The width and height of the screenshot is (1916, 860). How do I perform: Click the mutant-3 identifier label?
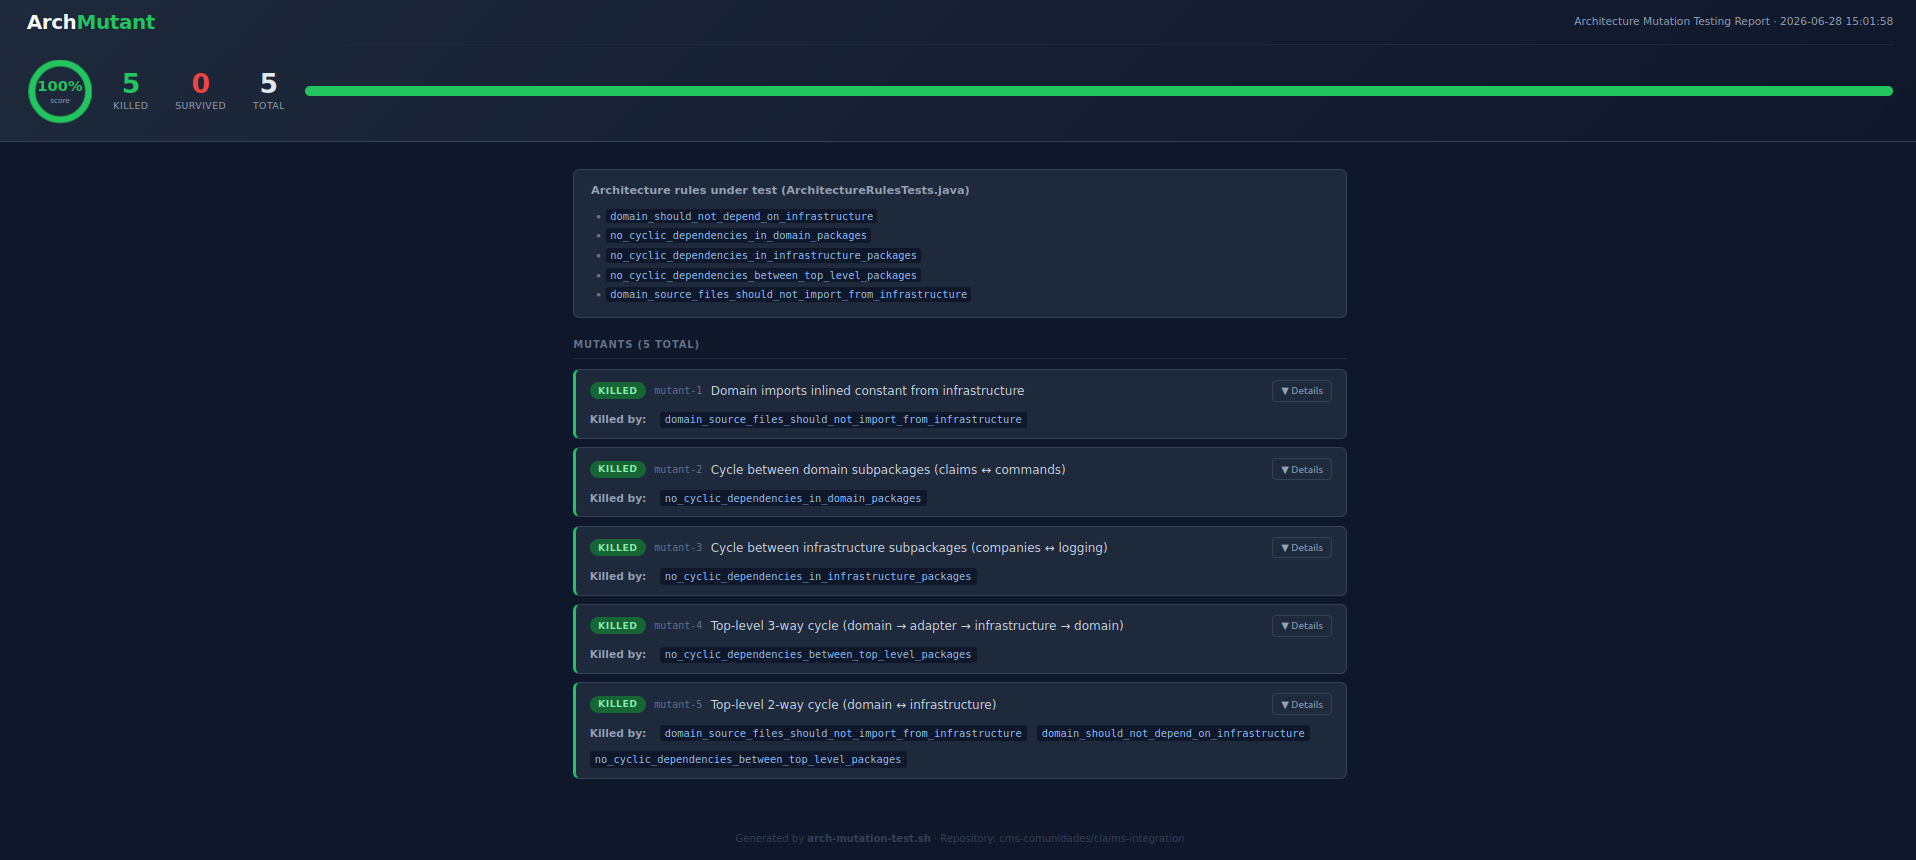pyautogui.click(x=678, y=548)
